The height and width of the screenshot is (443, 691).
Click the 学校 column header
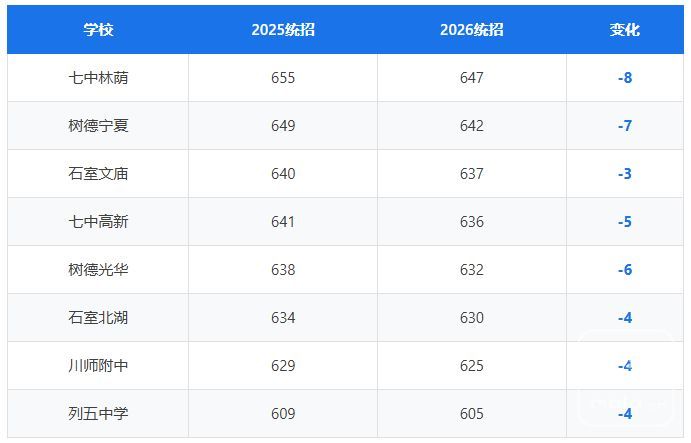coord(98,30)
